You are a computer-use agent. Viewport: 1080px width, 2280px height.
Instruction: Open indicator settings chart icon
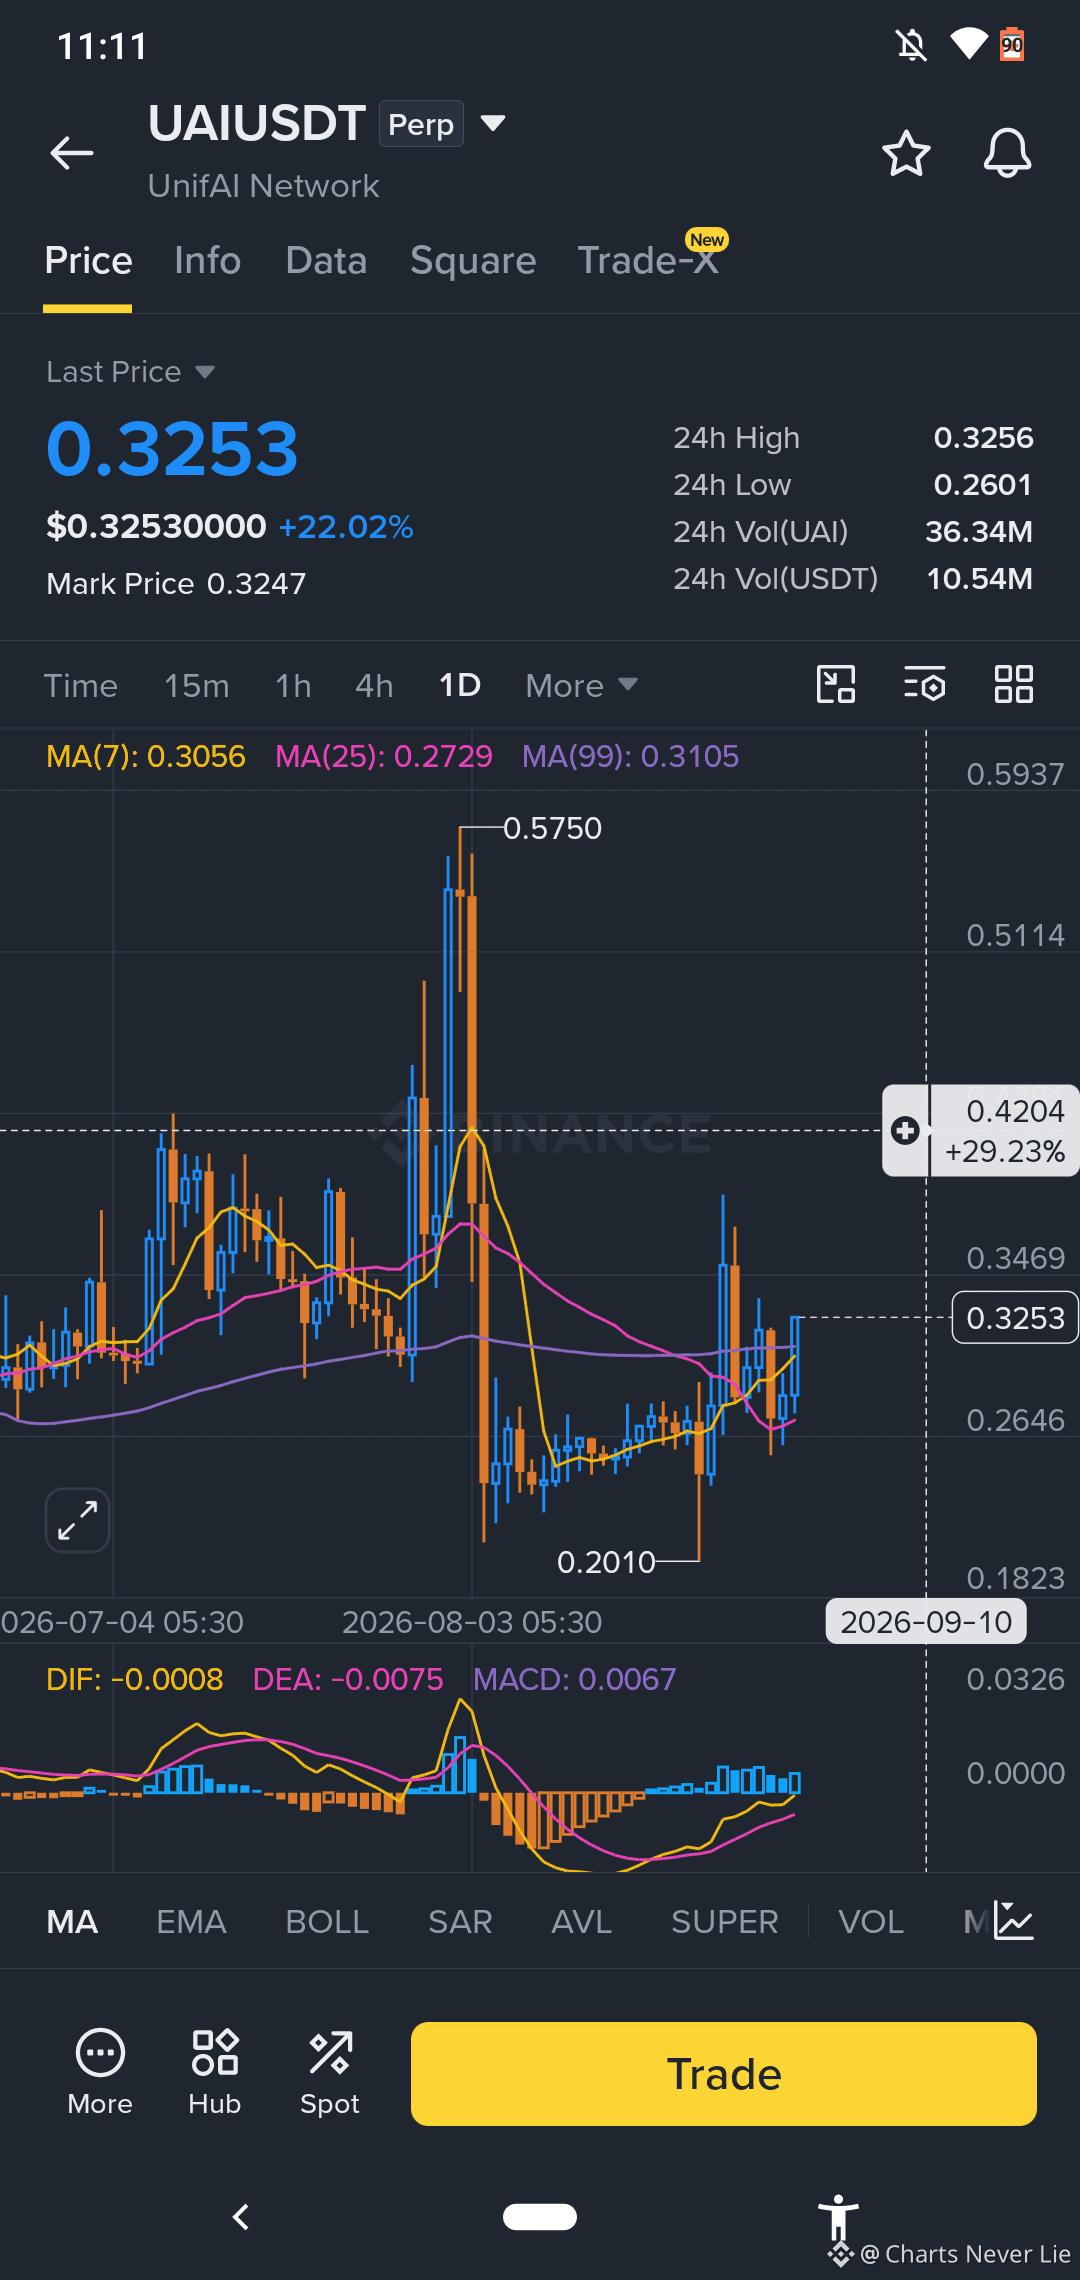1013,1921
